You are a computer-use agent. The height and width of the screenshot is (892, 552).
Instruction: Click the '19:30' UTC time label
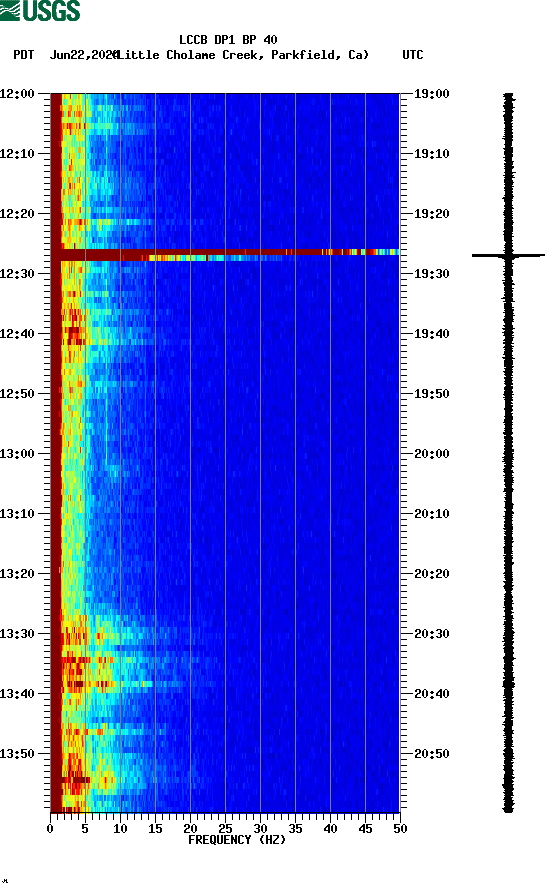[x=431, y=274]
